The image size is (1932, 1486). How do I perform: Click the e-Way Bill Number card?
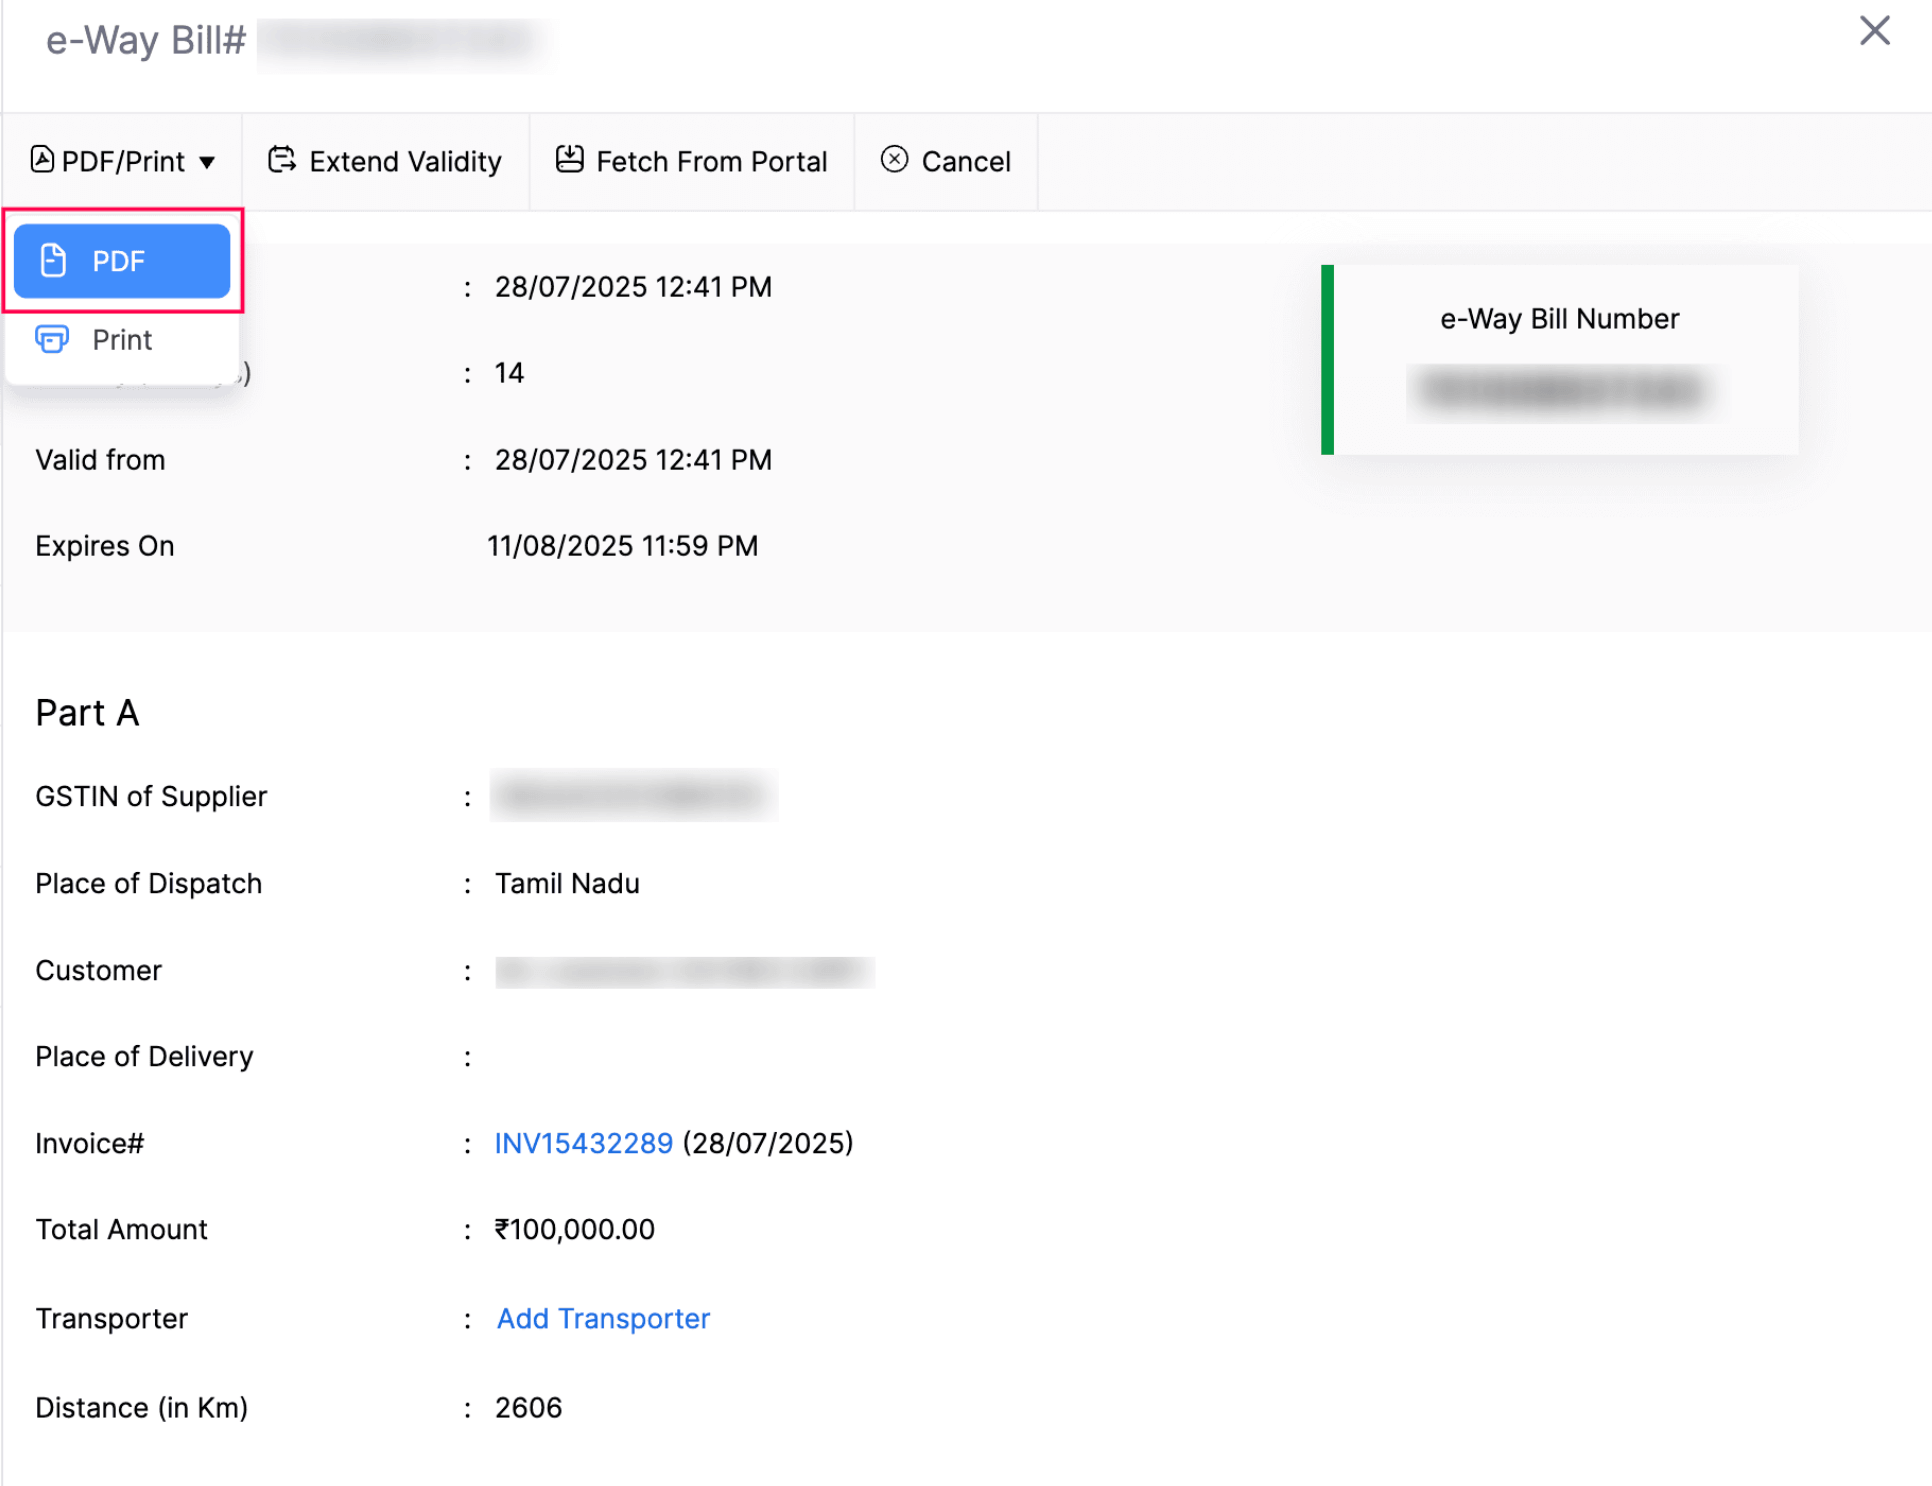(x=1560, y=358)
